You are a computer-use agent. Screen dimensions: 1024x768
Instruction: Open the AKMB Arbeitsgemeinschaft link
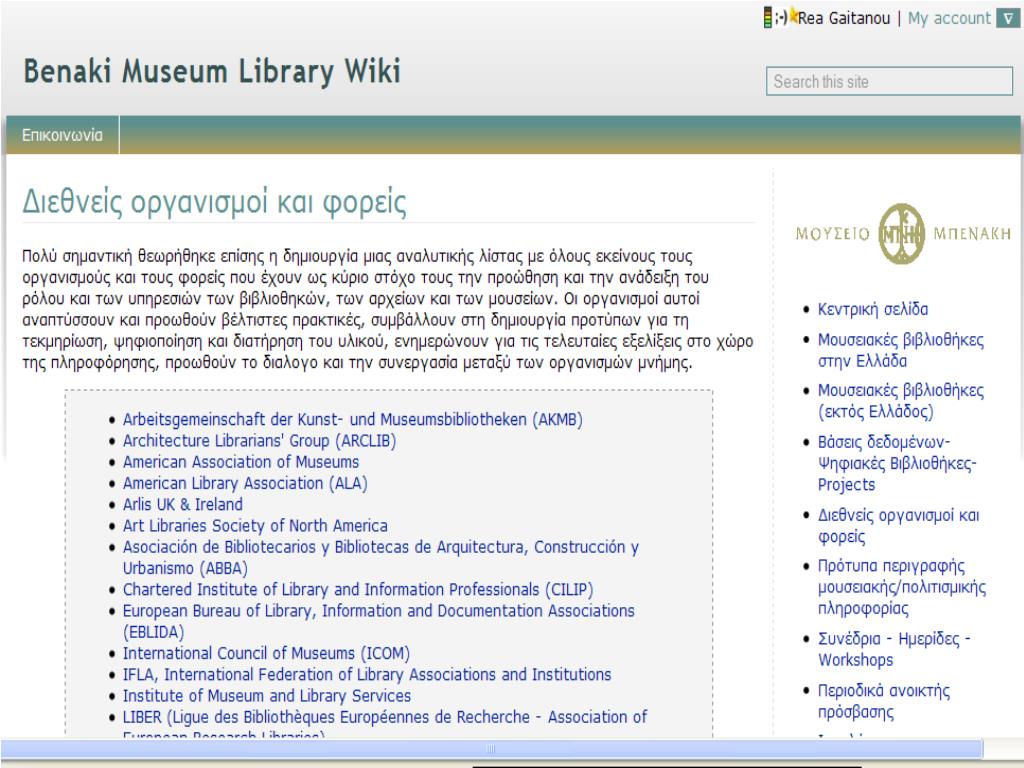[353, 419]
